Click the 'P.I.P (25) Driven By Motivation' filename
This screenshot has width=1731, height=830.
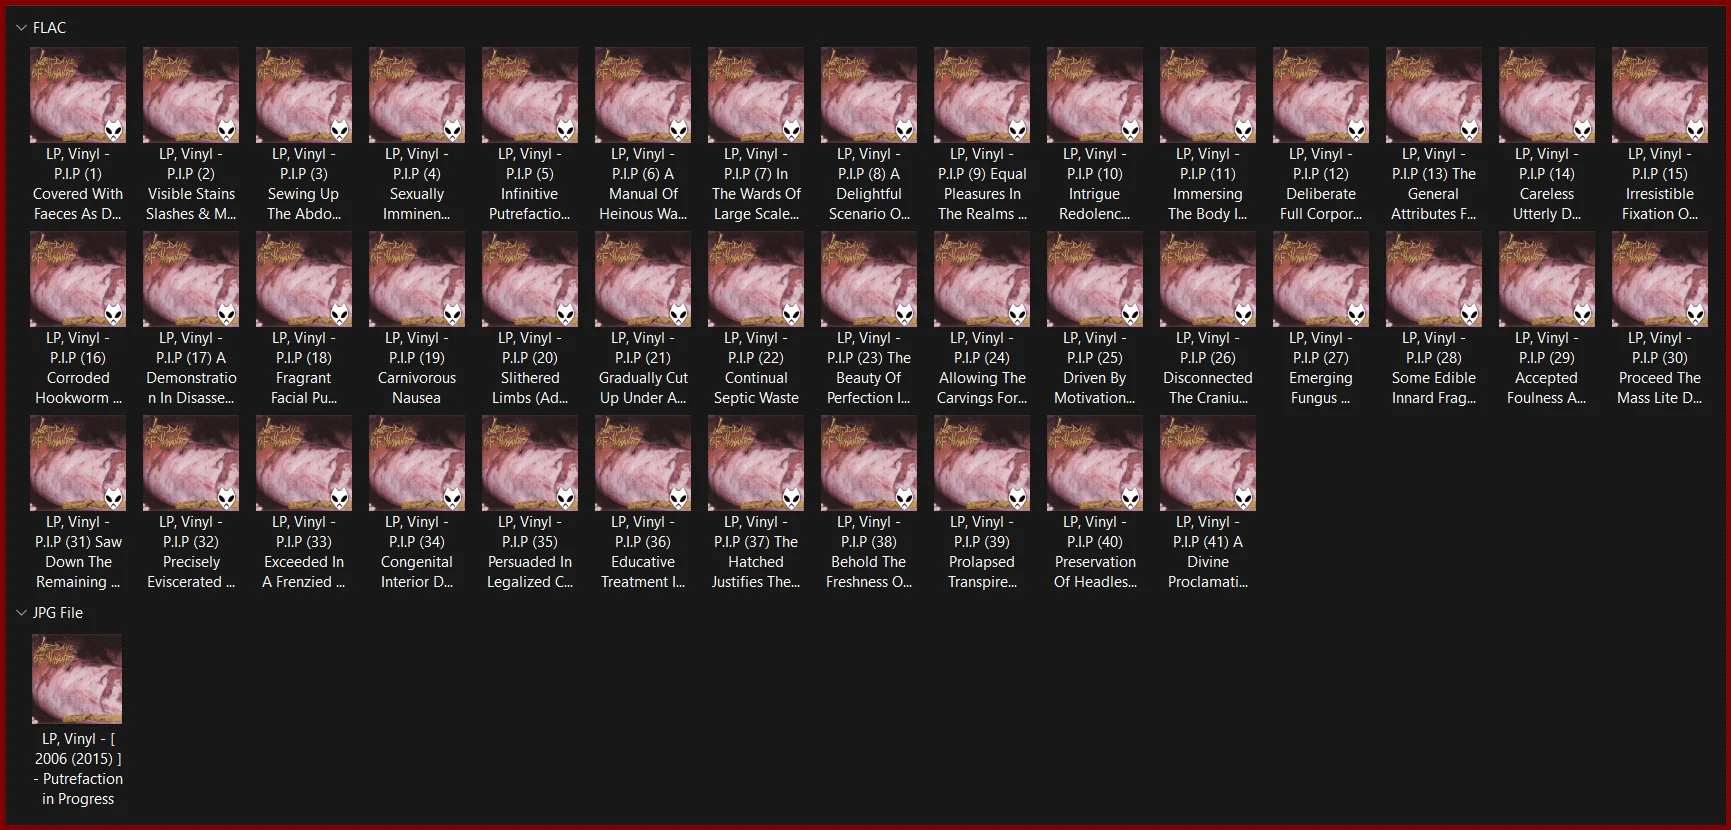1095,368
